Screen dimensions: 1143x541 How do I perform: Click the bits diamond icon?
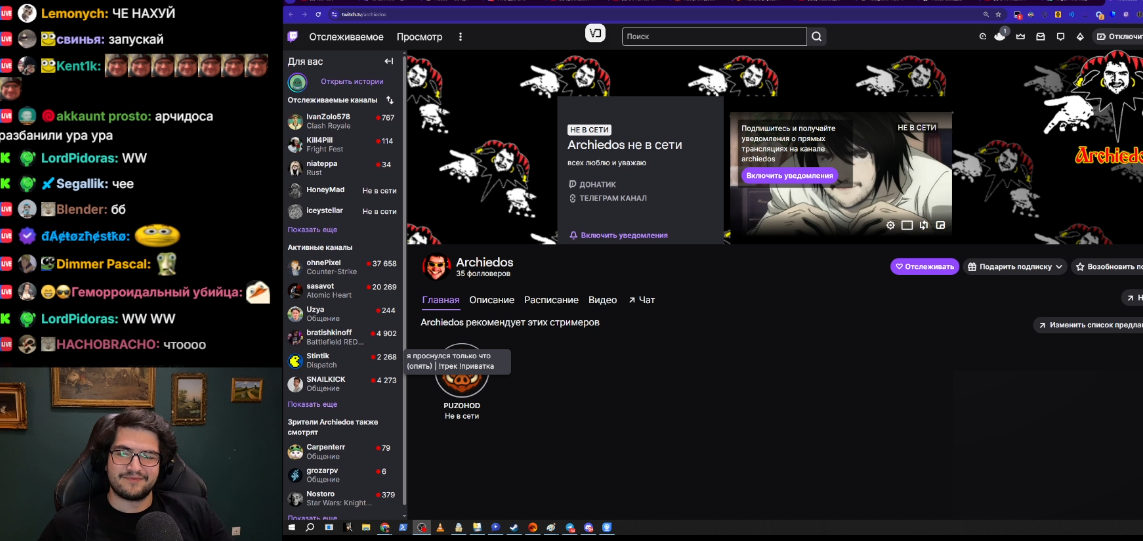(1080, 36)
